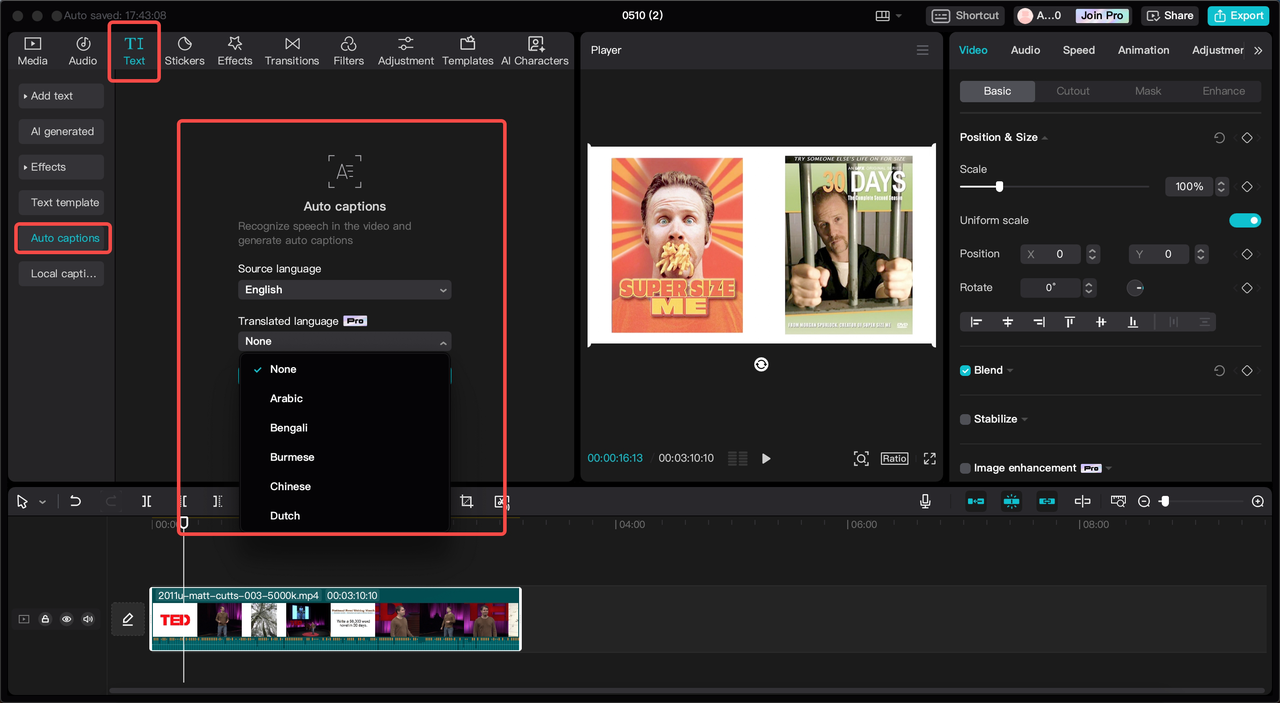Open the layout dropdown in title bar
The height and width of the screenshot is (703, 1280).
[888, 16]
